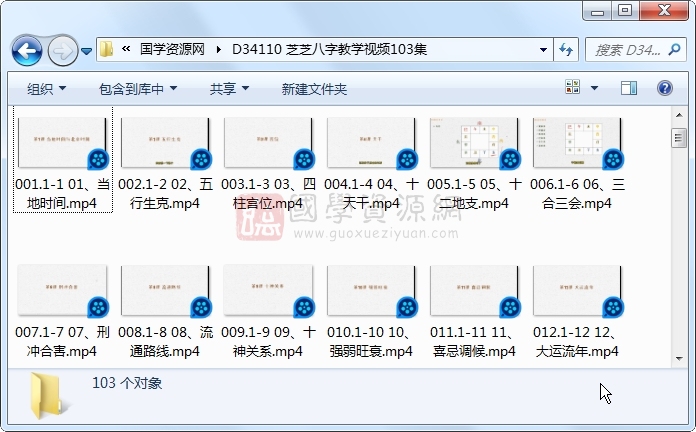Image resolution: width=696 pixels, height=432 pixels.
Task: Click file name 008.1-8 08、流通路线.mp4
Action: 166,341
